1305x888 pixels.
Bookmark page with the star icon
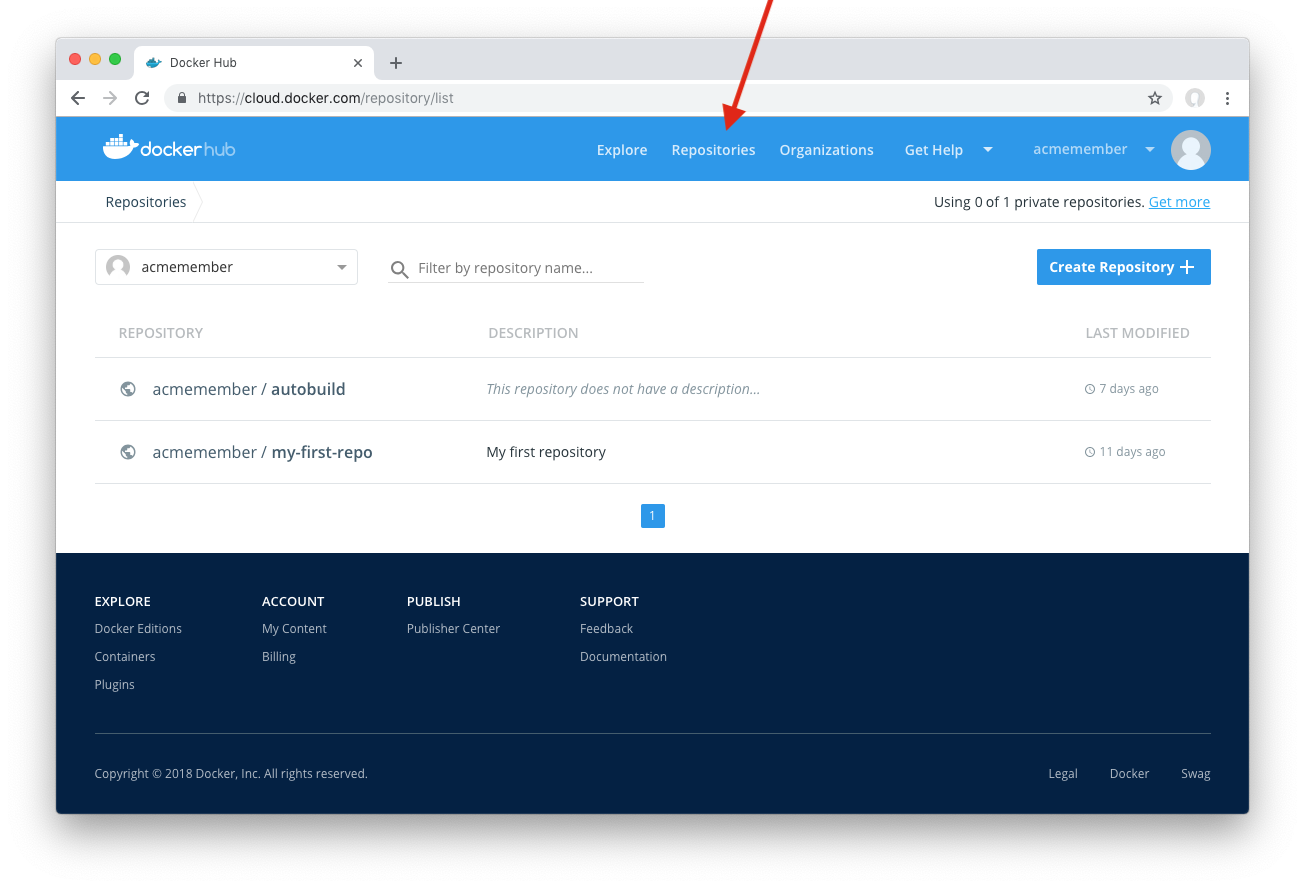pyautogui.click(x=1155, y=98)
